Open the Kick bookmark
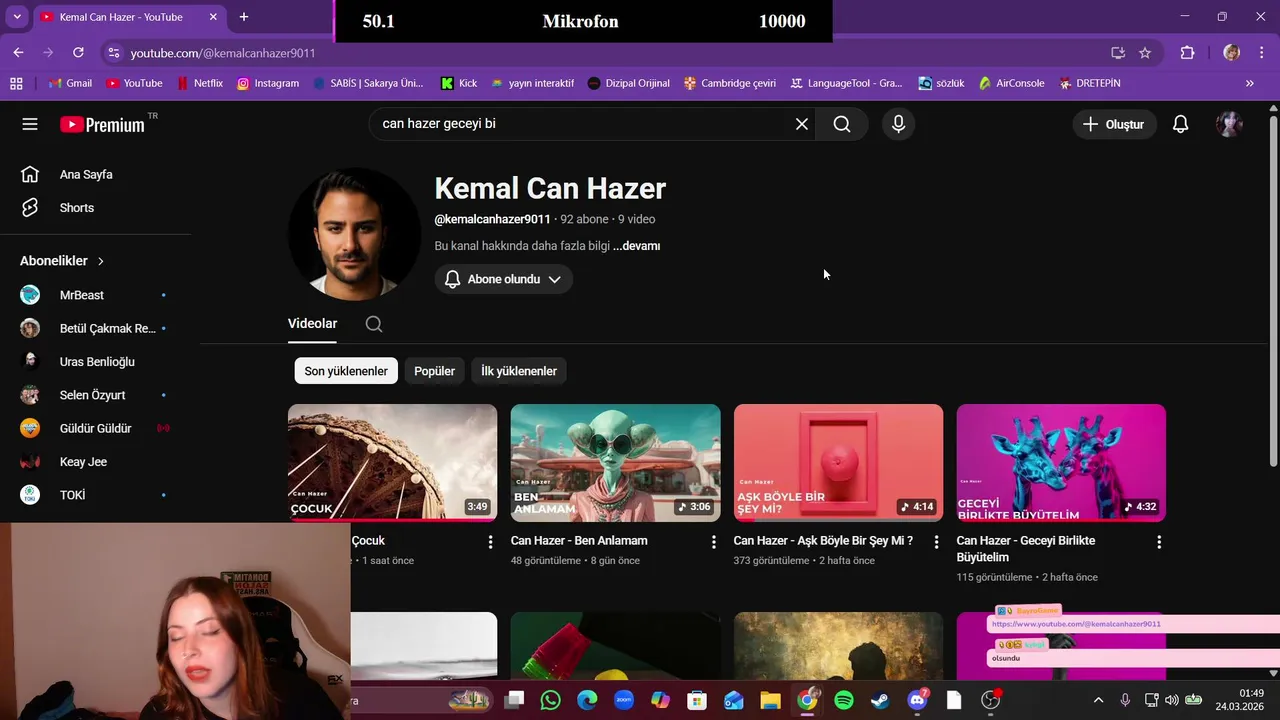This screenshot has height=720, width=1280. [x=459, y=83]
